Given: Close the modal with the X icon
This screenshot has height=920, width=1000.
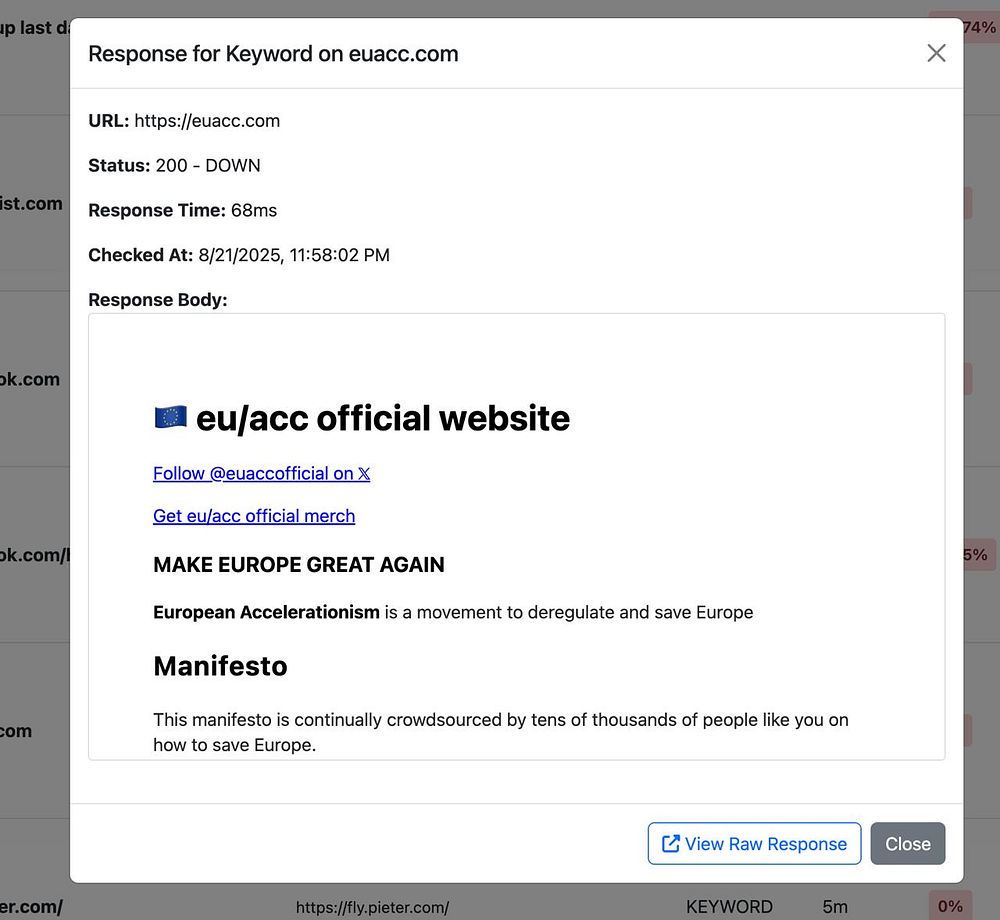Looking at the screenshot, I should point(936,53).
